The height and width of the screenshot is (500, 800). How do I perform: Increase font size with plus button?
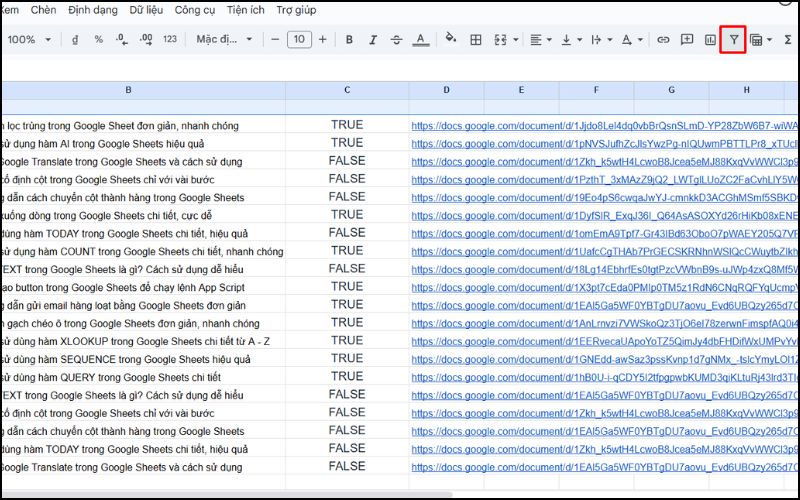(x=322, y=40)
